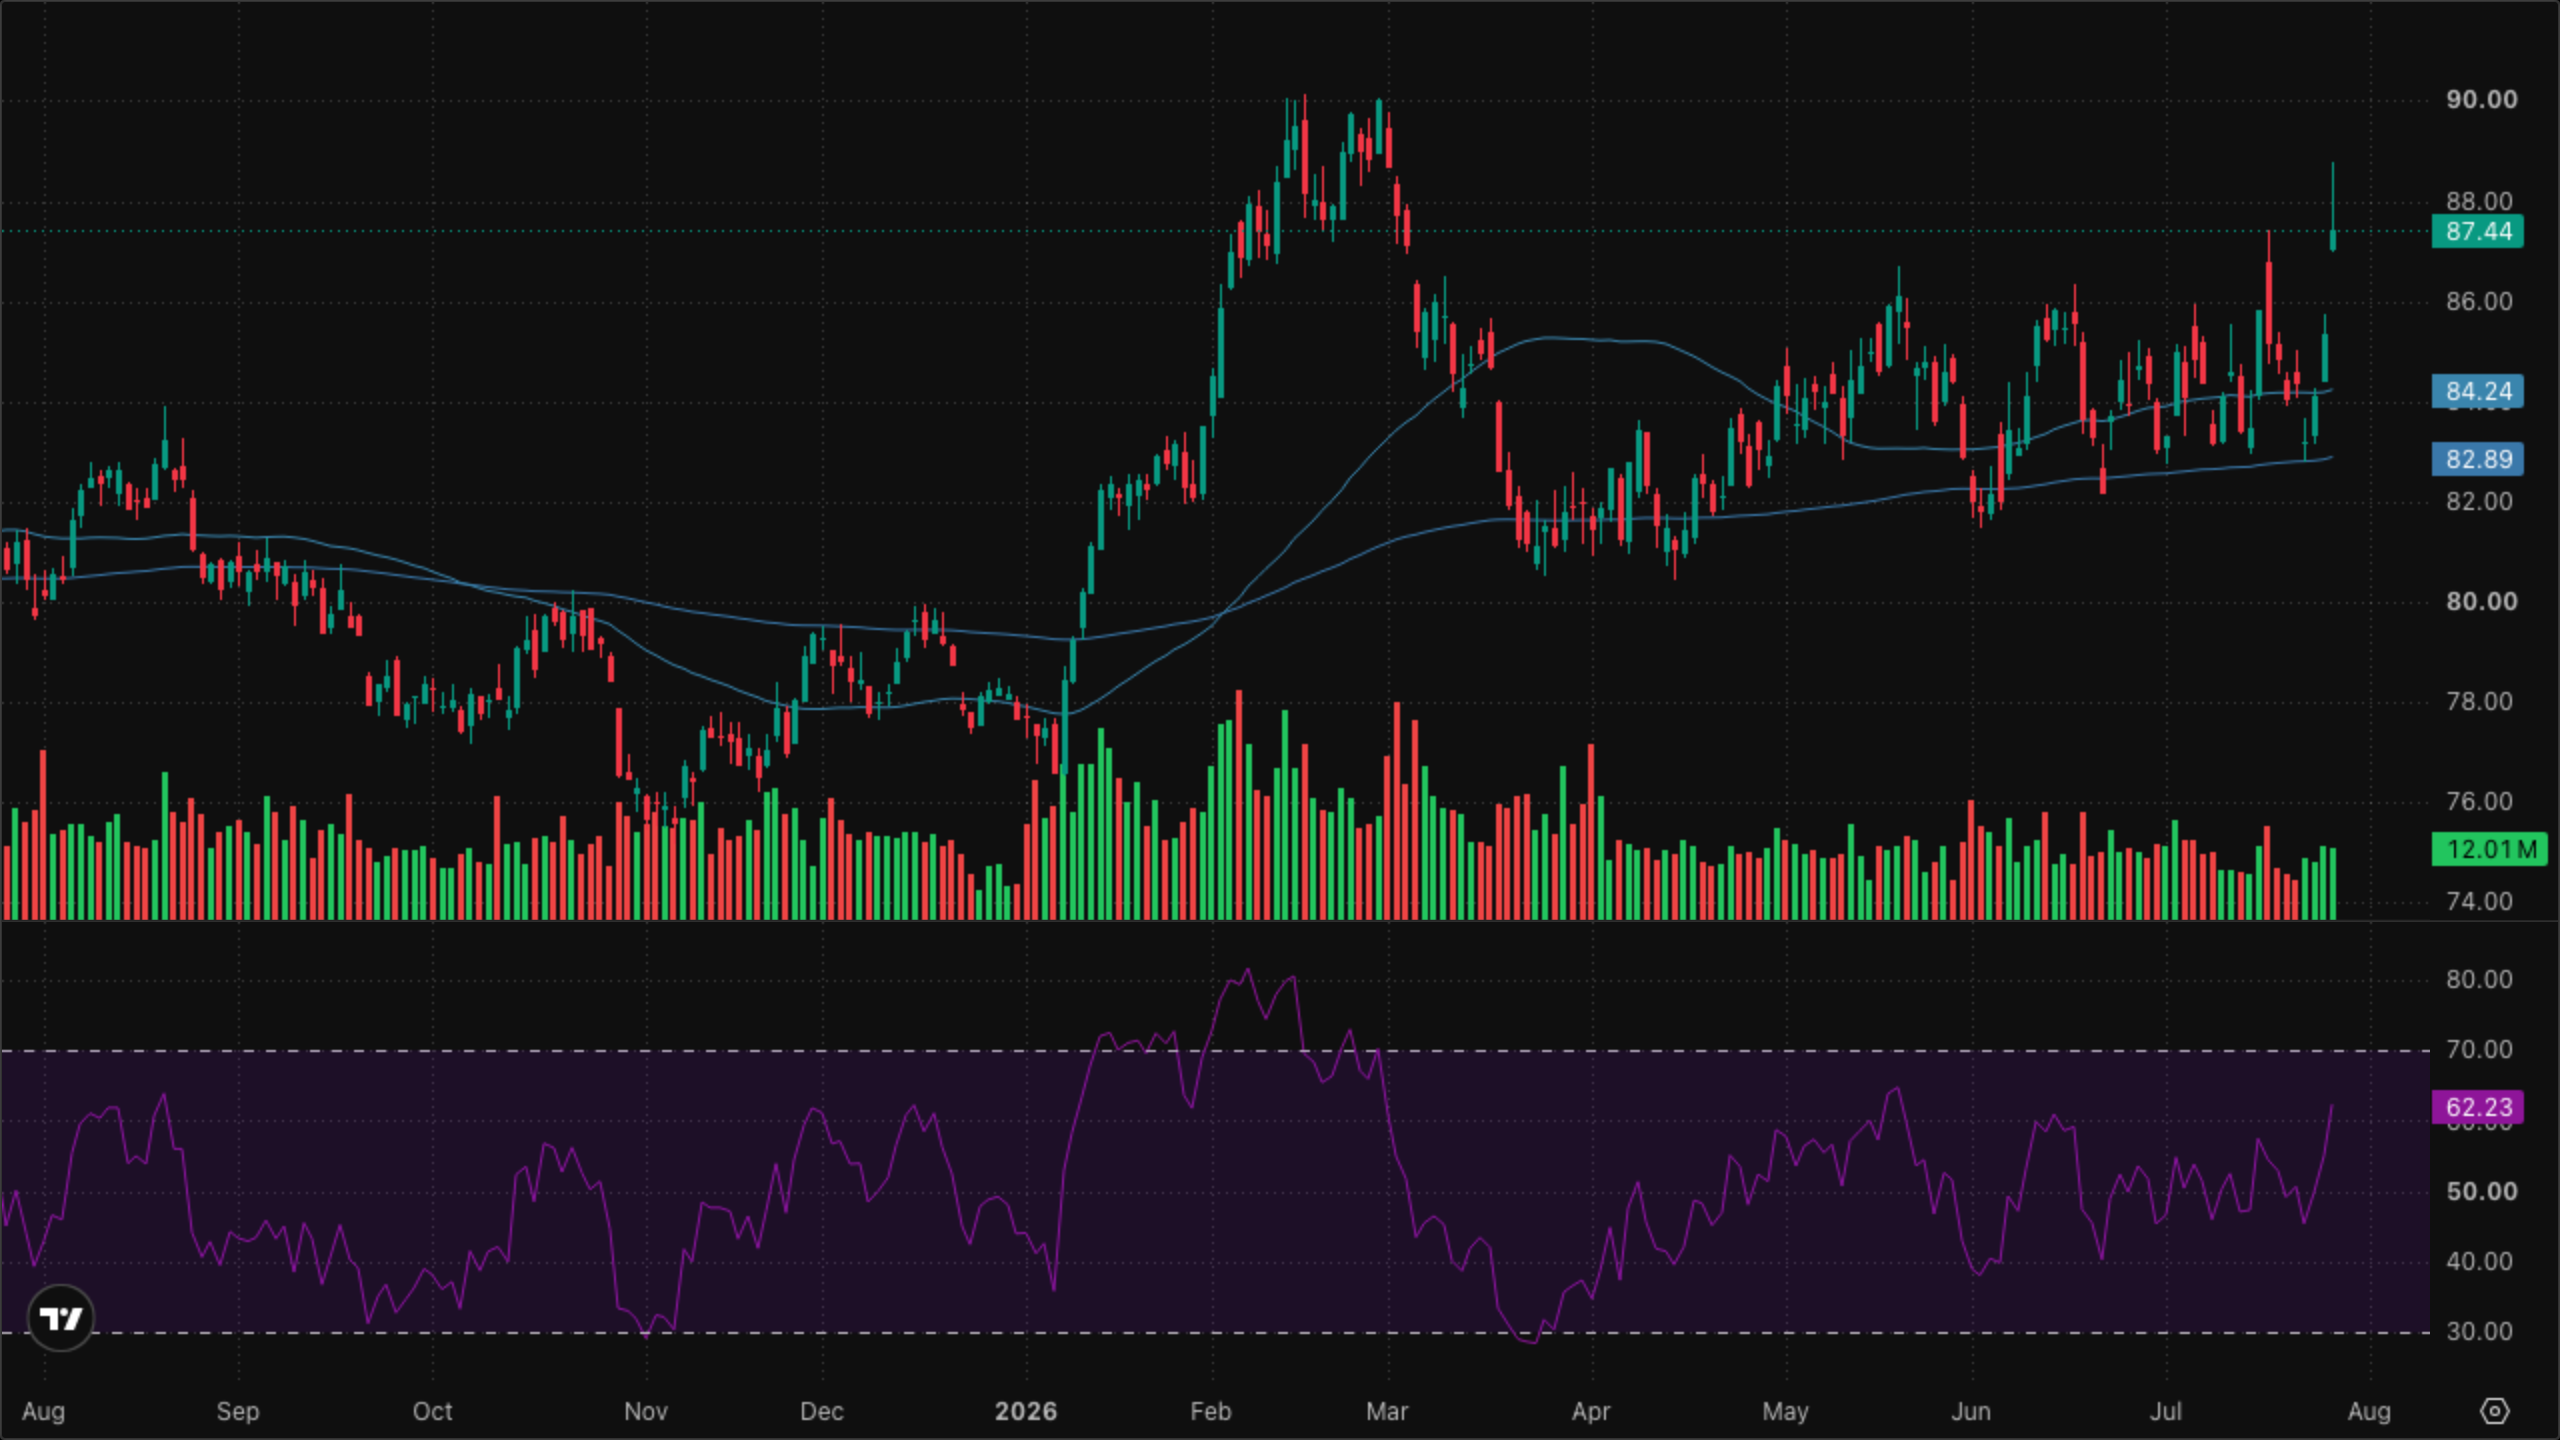Click the Nov time axis label
The width and height of the screenshot is (2560, 1440).
645,1411
